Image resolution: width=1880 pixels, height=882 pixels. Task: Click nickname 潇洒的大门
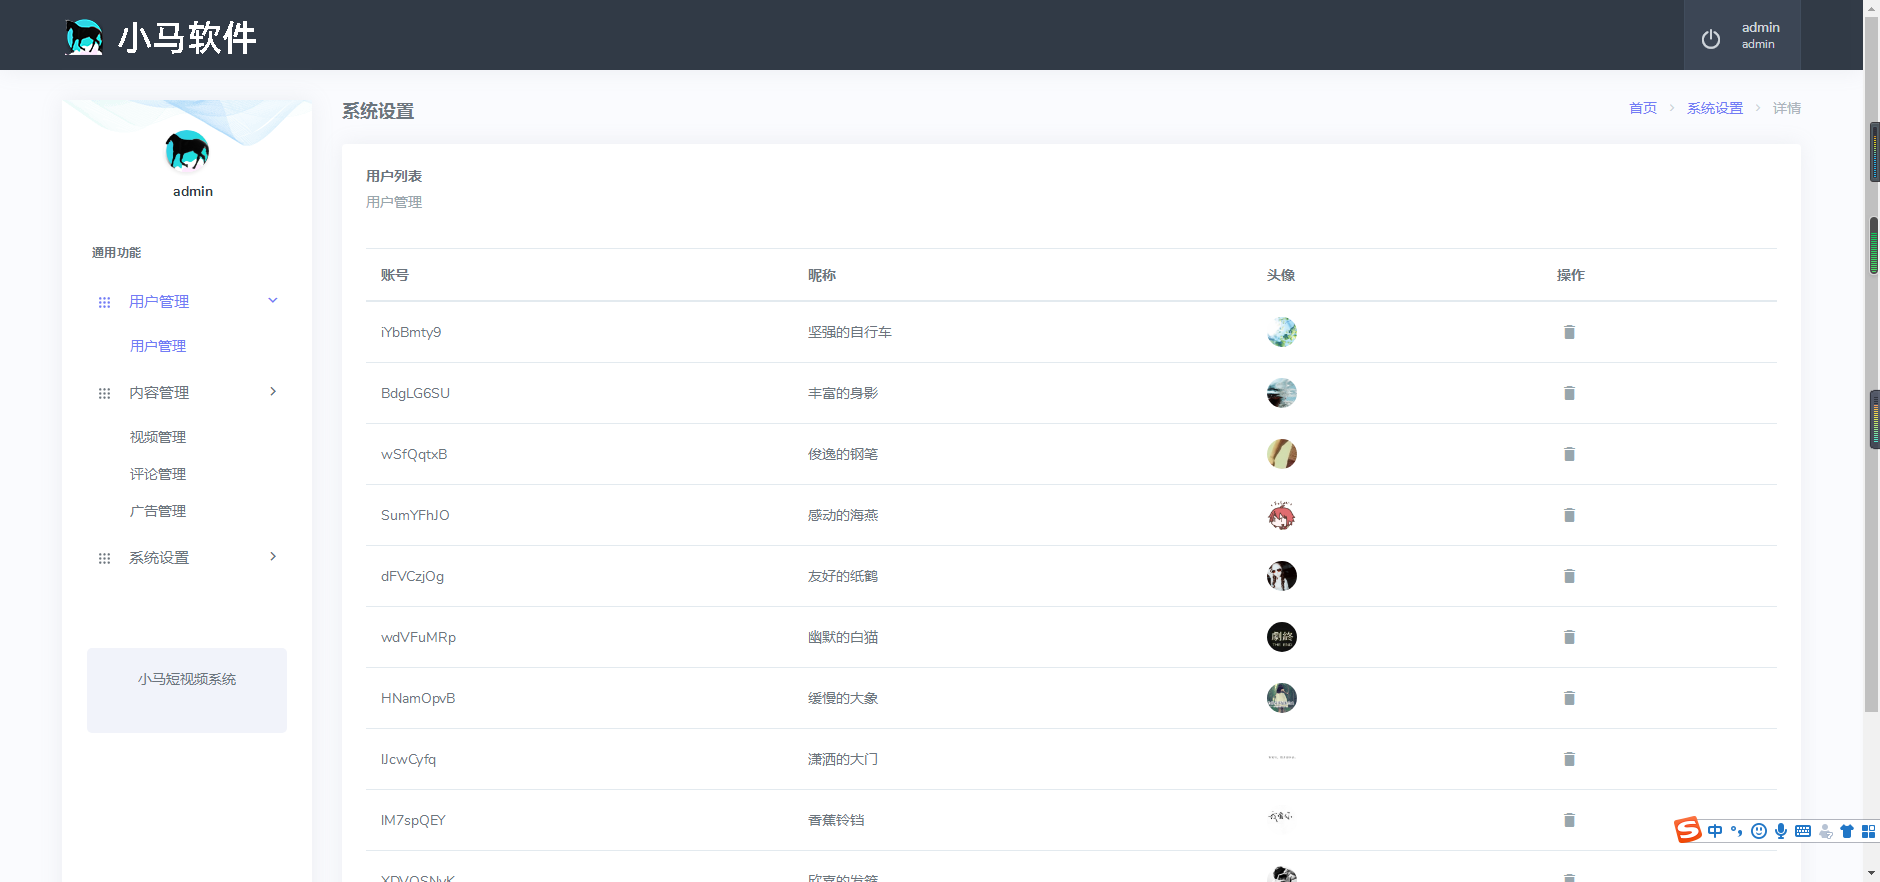843,759
